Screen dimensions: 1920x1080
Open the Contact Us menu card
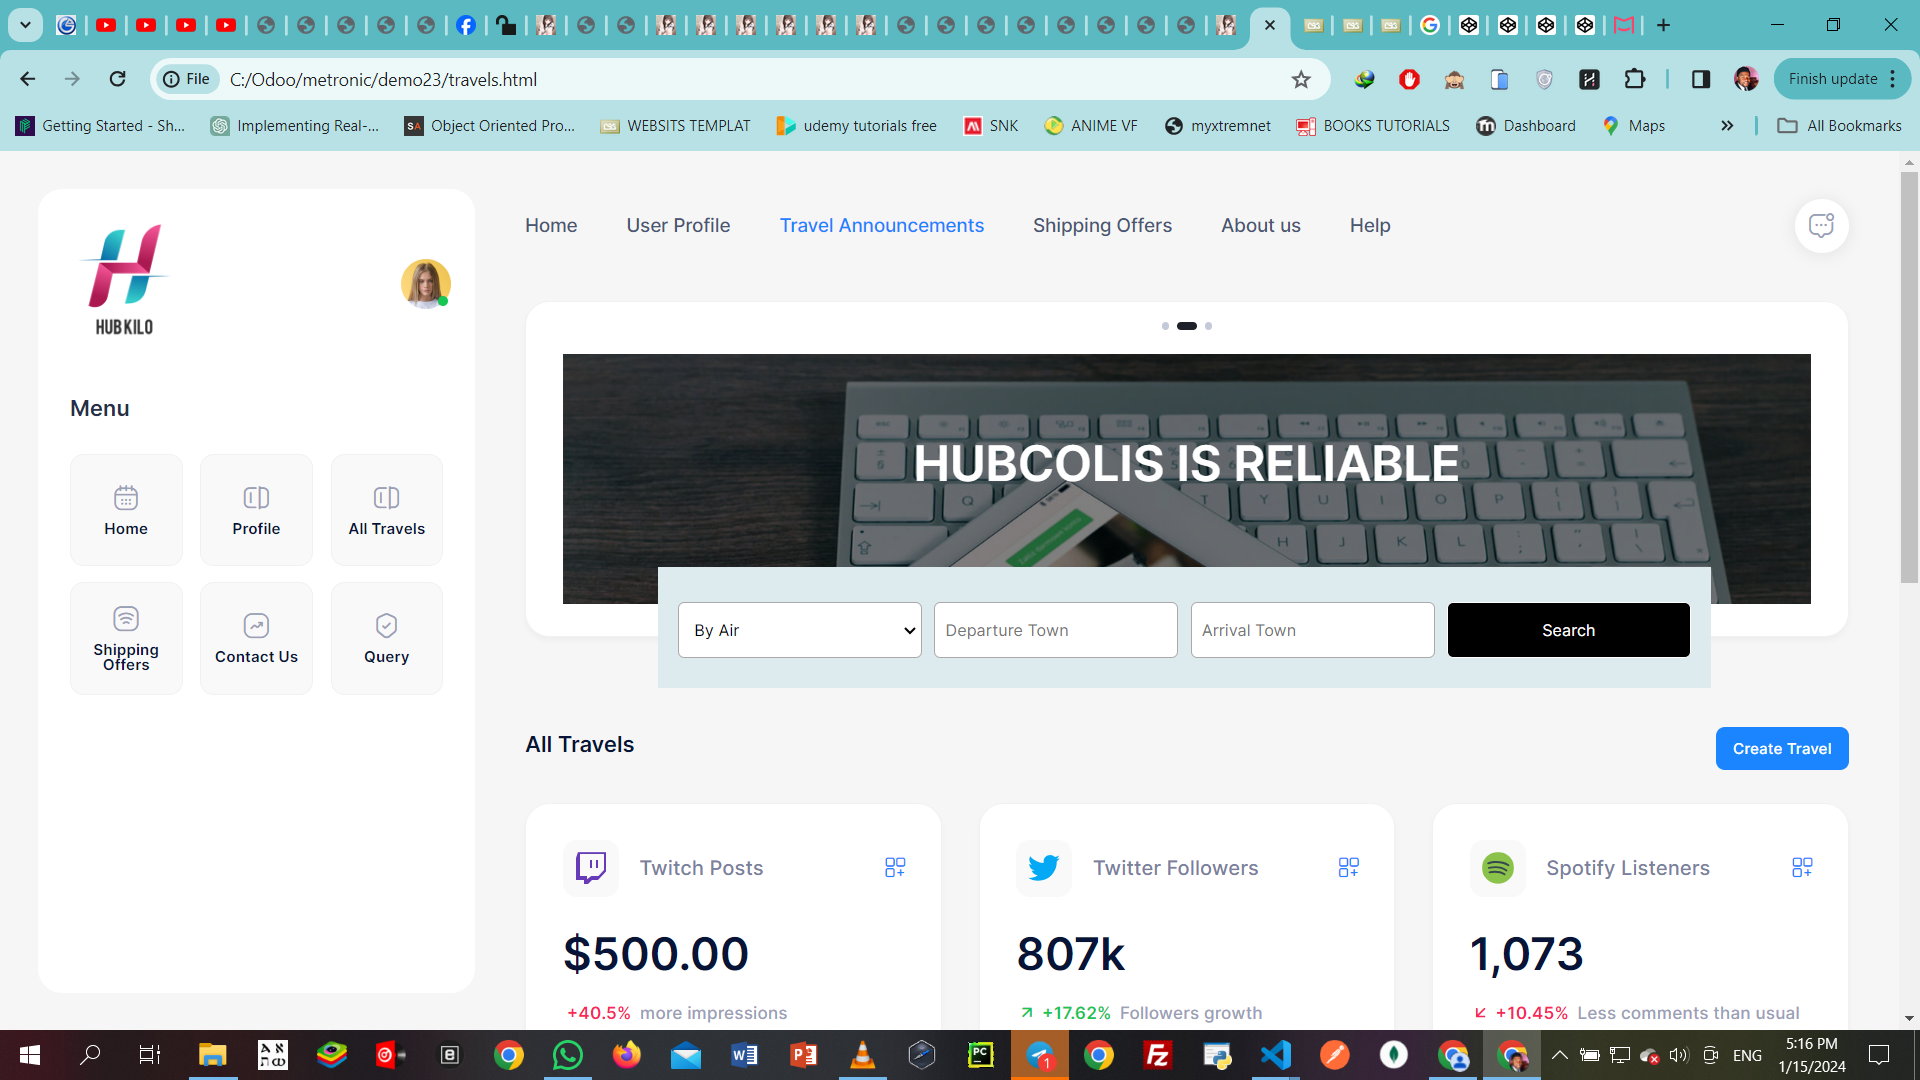point(256,638)
